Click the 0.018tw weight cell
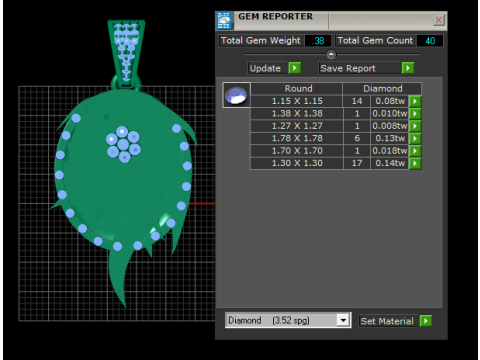Viewport: 480px width, 360px height. [390, 151]
